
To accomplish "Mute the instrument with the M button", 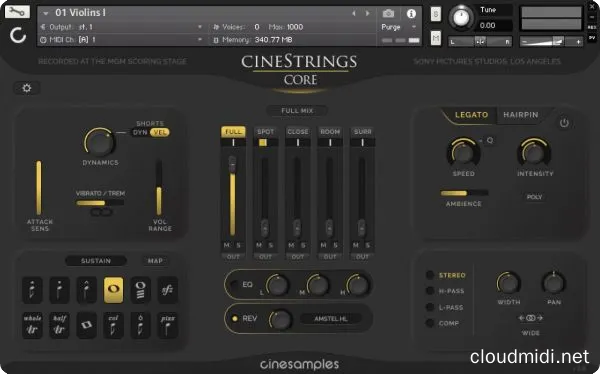I will (x=436, y=38).
